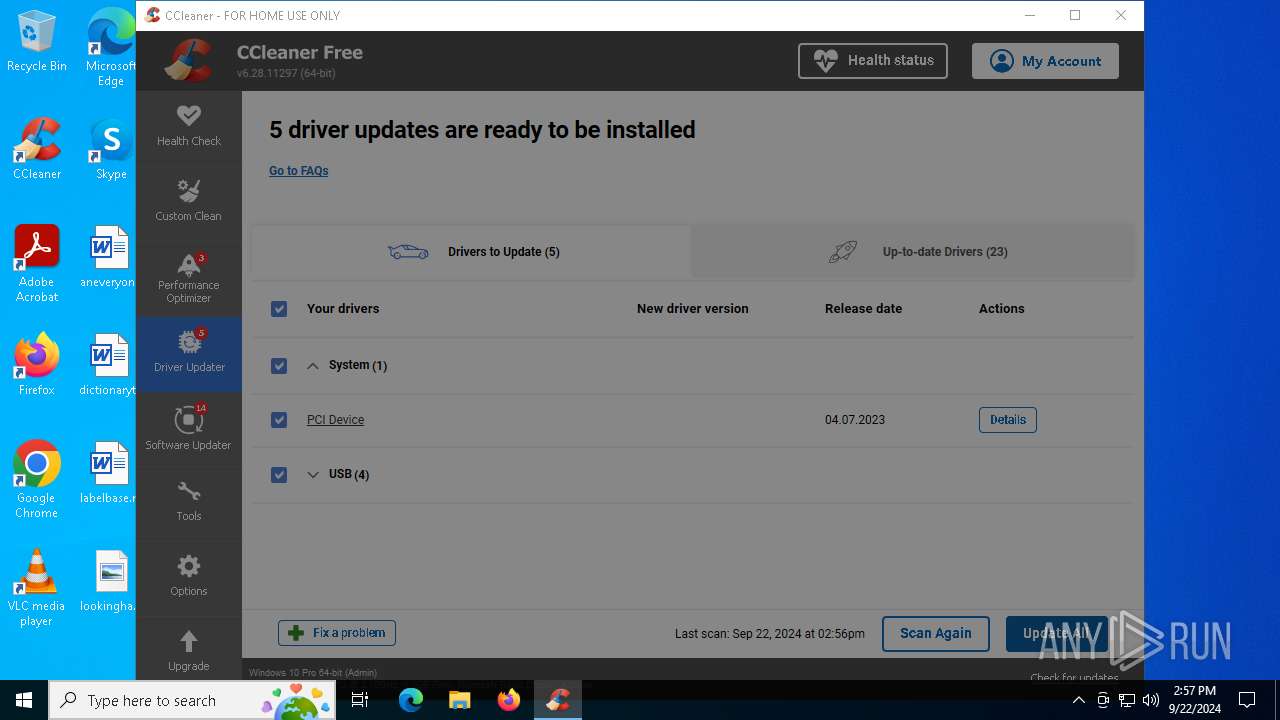Image resolution: width=1280 pixels, height=720 pixels.
Task: Go to Performance Optimizer
Action: 189,278
